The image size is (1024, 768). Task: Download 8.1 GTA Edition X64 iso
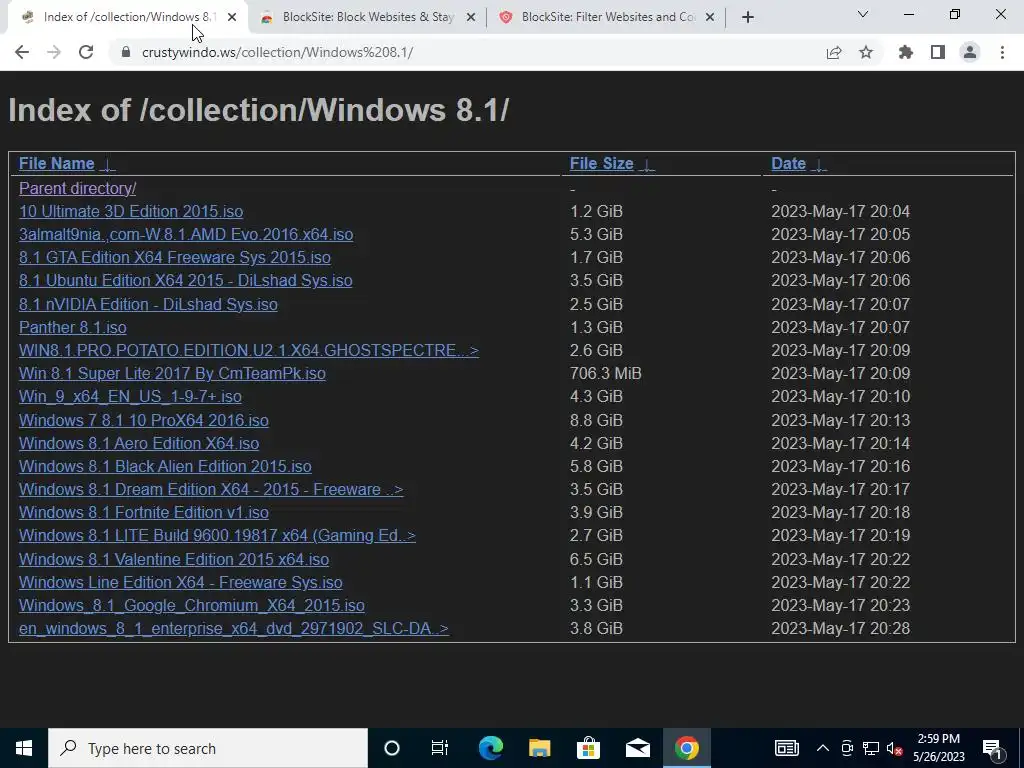pos(175,257)
